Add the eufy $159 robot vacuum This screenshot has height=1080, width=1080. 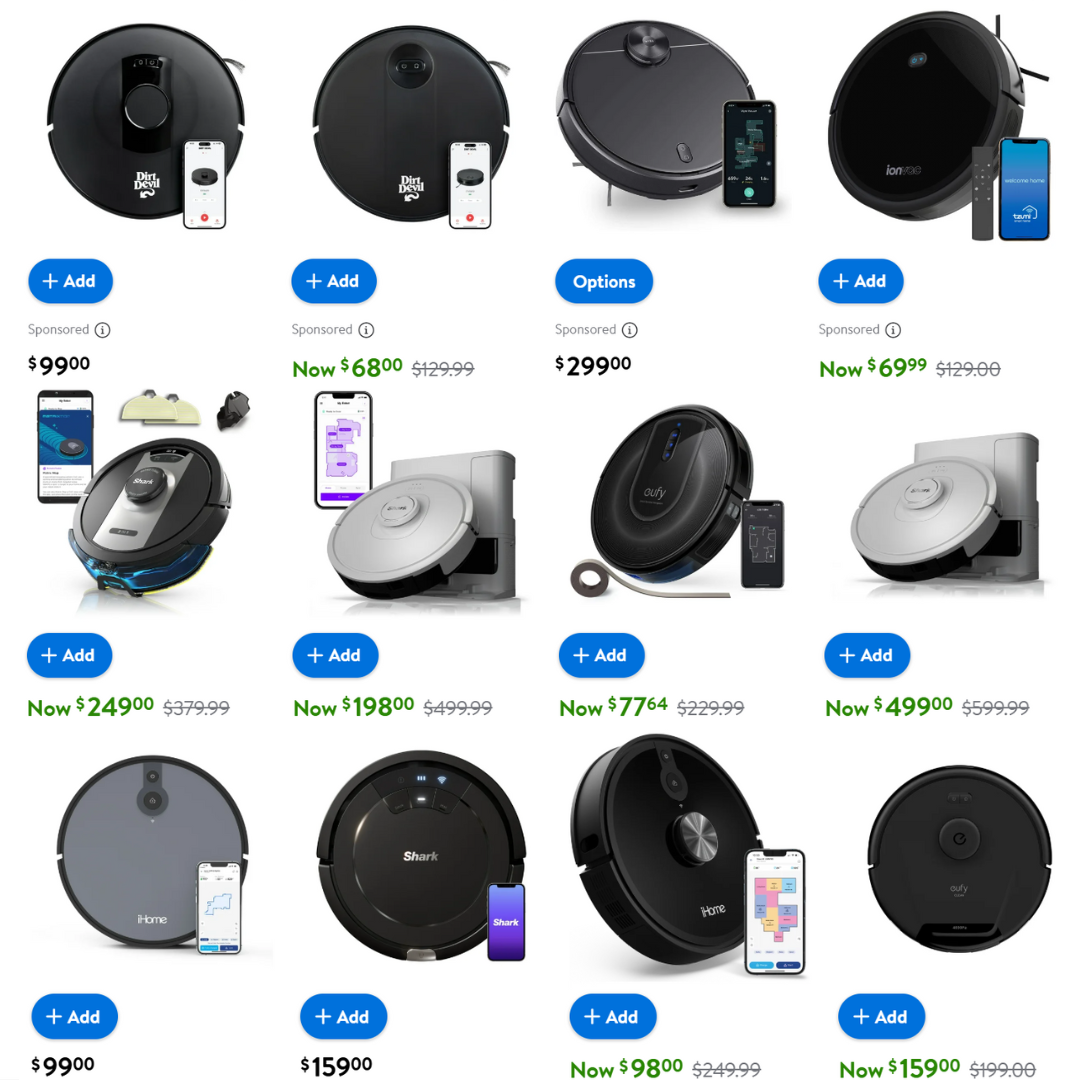(881, 1016)
